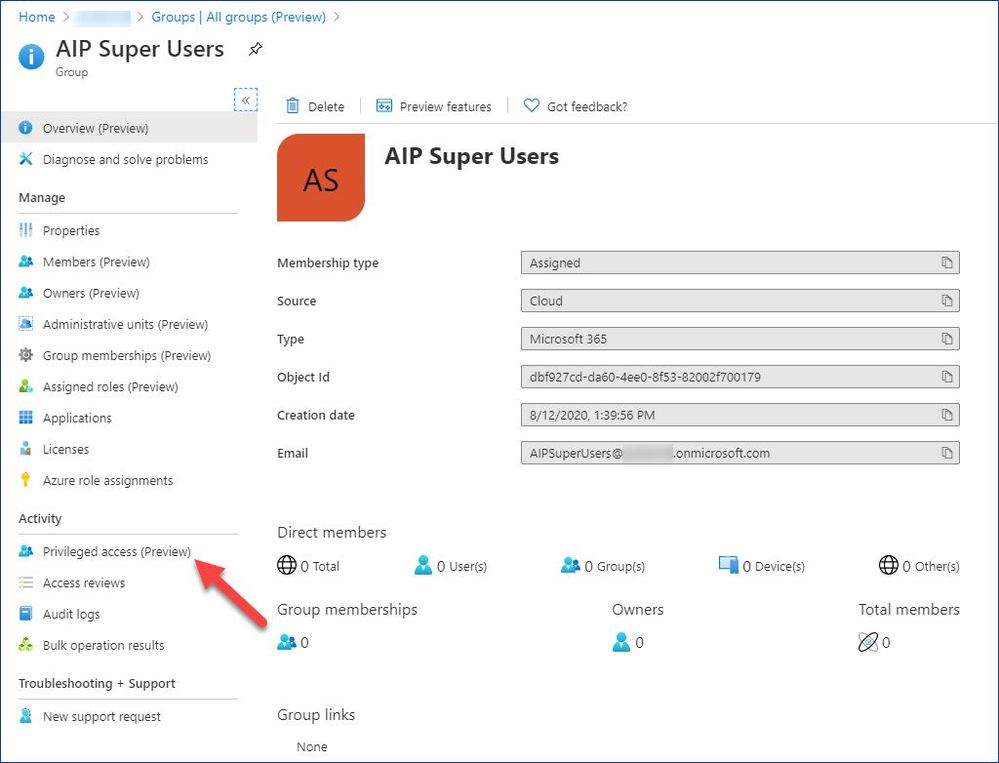
Task: Click the Preview features toolbar icon
Action: click(384, 106)
